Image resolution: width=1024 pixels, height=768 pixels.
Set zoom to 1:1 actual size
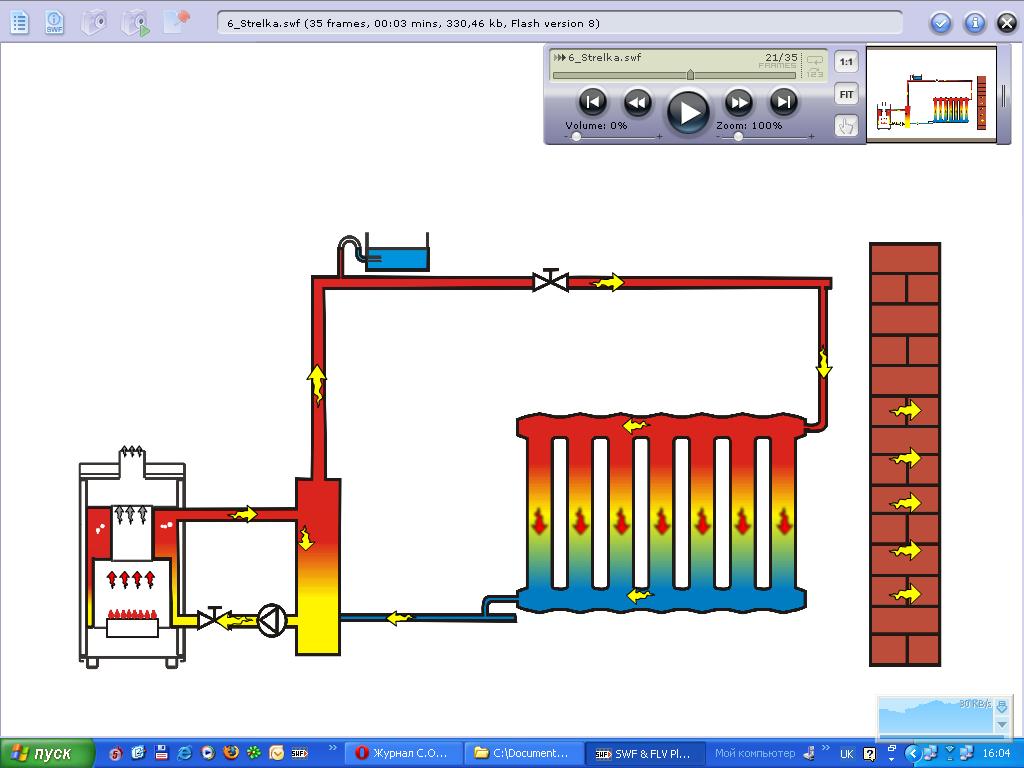pyautogui.click(x=847, y=62)
